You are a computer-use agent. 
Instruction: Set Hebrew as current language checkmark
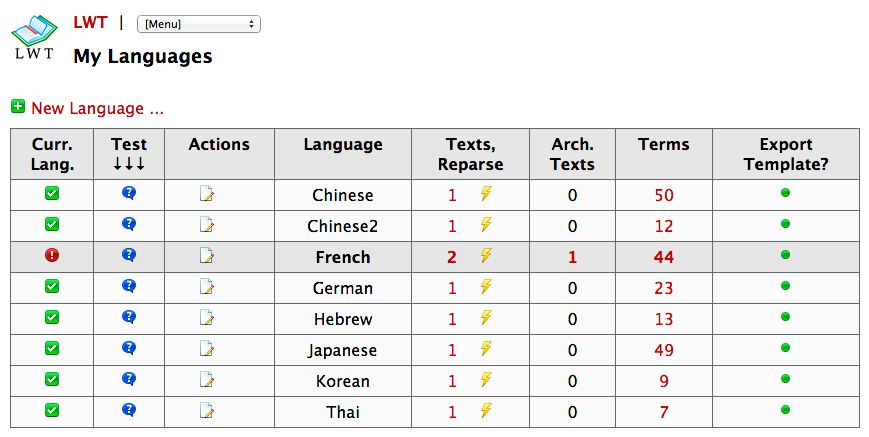52,318
